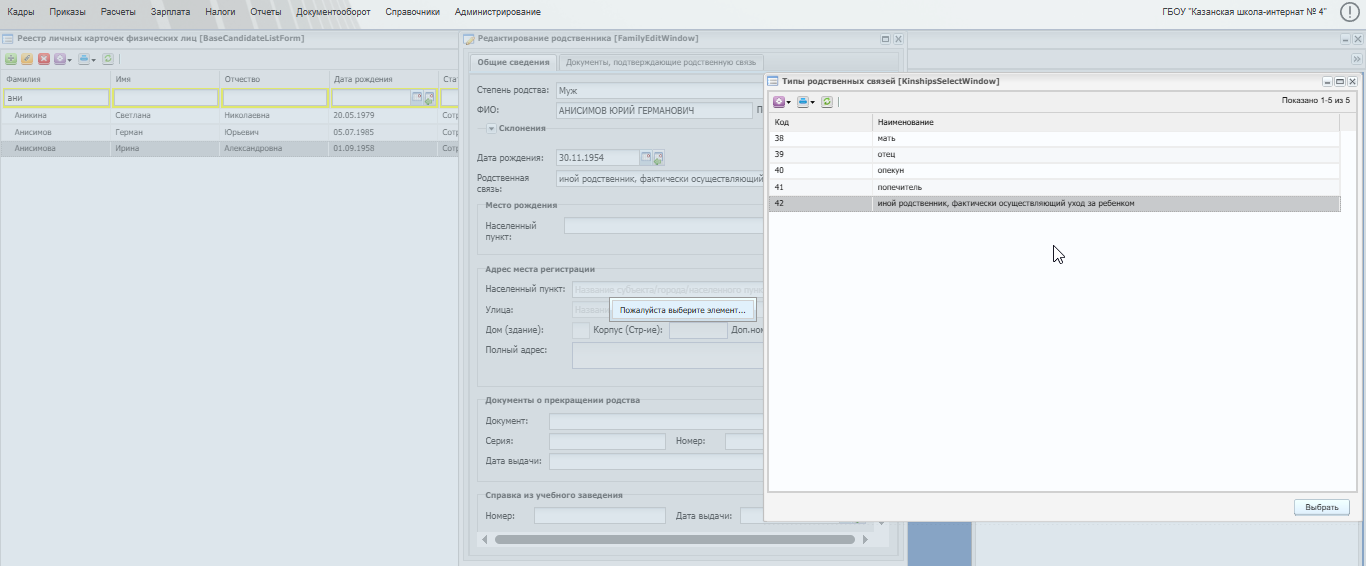This screenshot has height=566, width=1366.
Task: Close the Kinships select window
Action: tap(1352, 81)
